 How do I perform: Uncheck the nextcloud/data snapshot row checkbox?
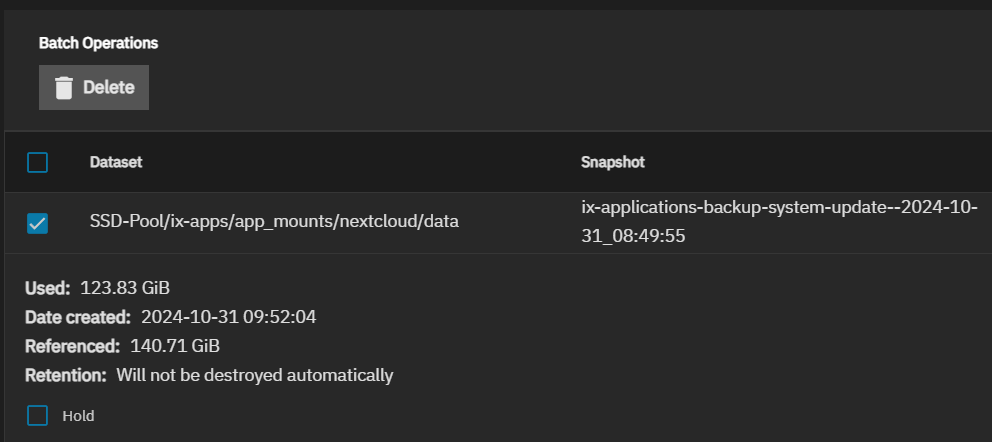[37, 223]
